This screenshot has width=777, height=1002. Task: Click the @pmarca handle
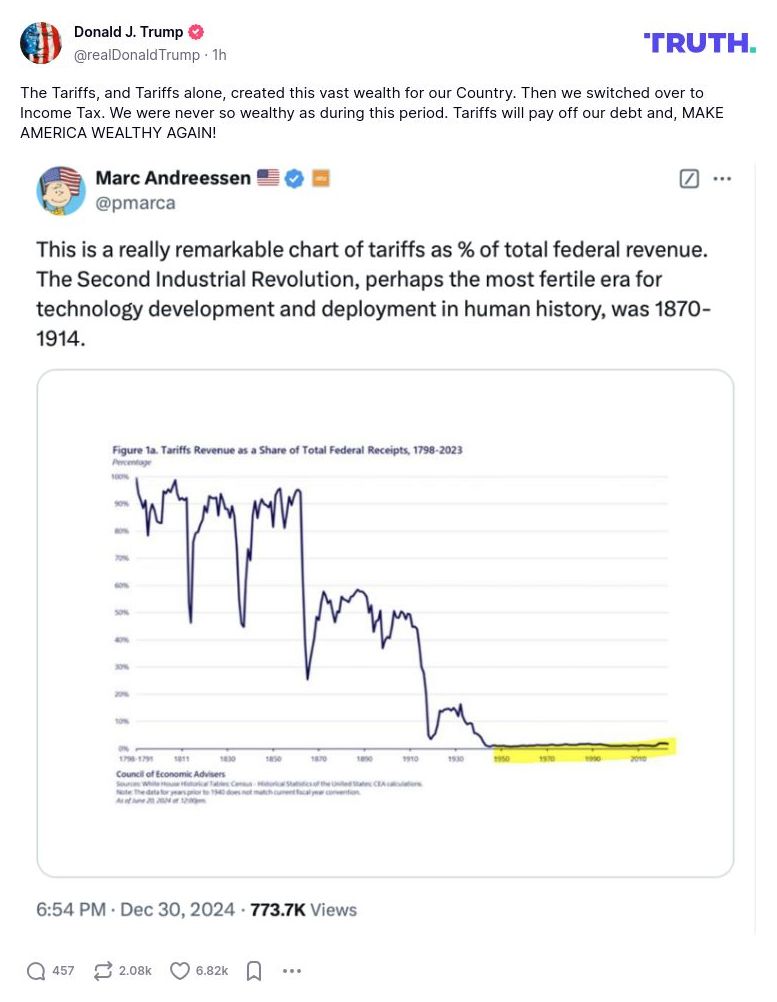[x=135, y=203]
